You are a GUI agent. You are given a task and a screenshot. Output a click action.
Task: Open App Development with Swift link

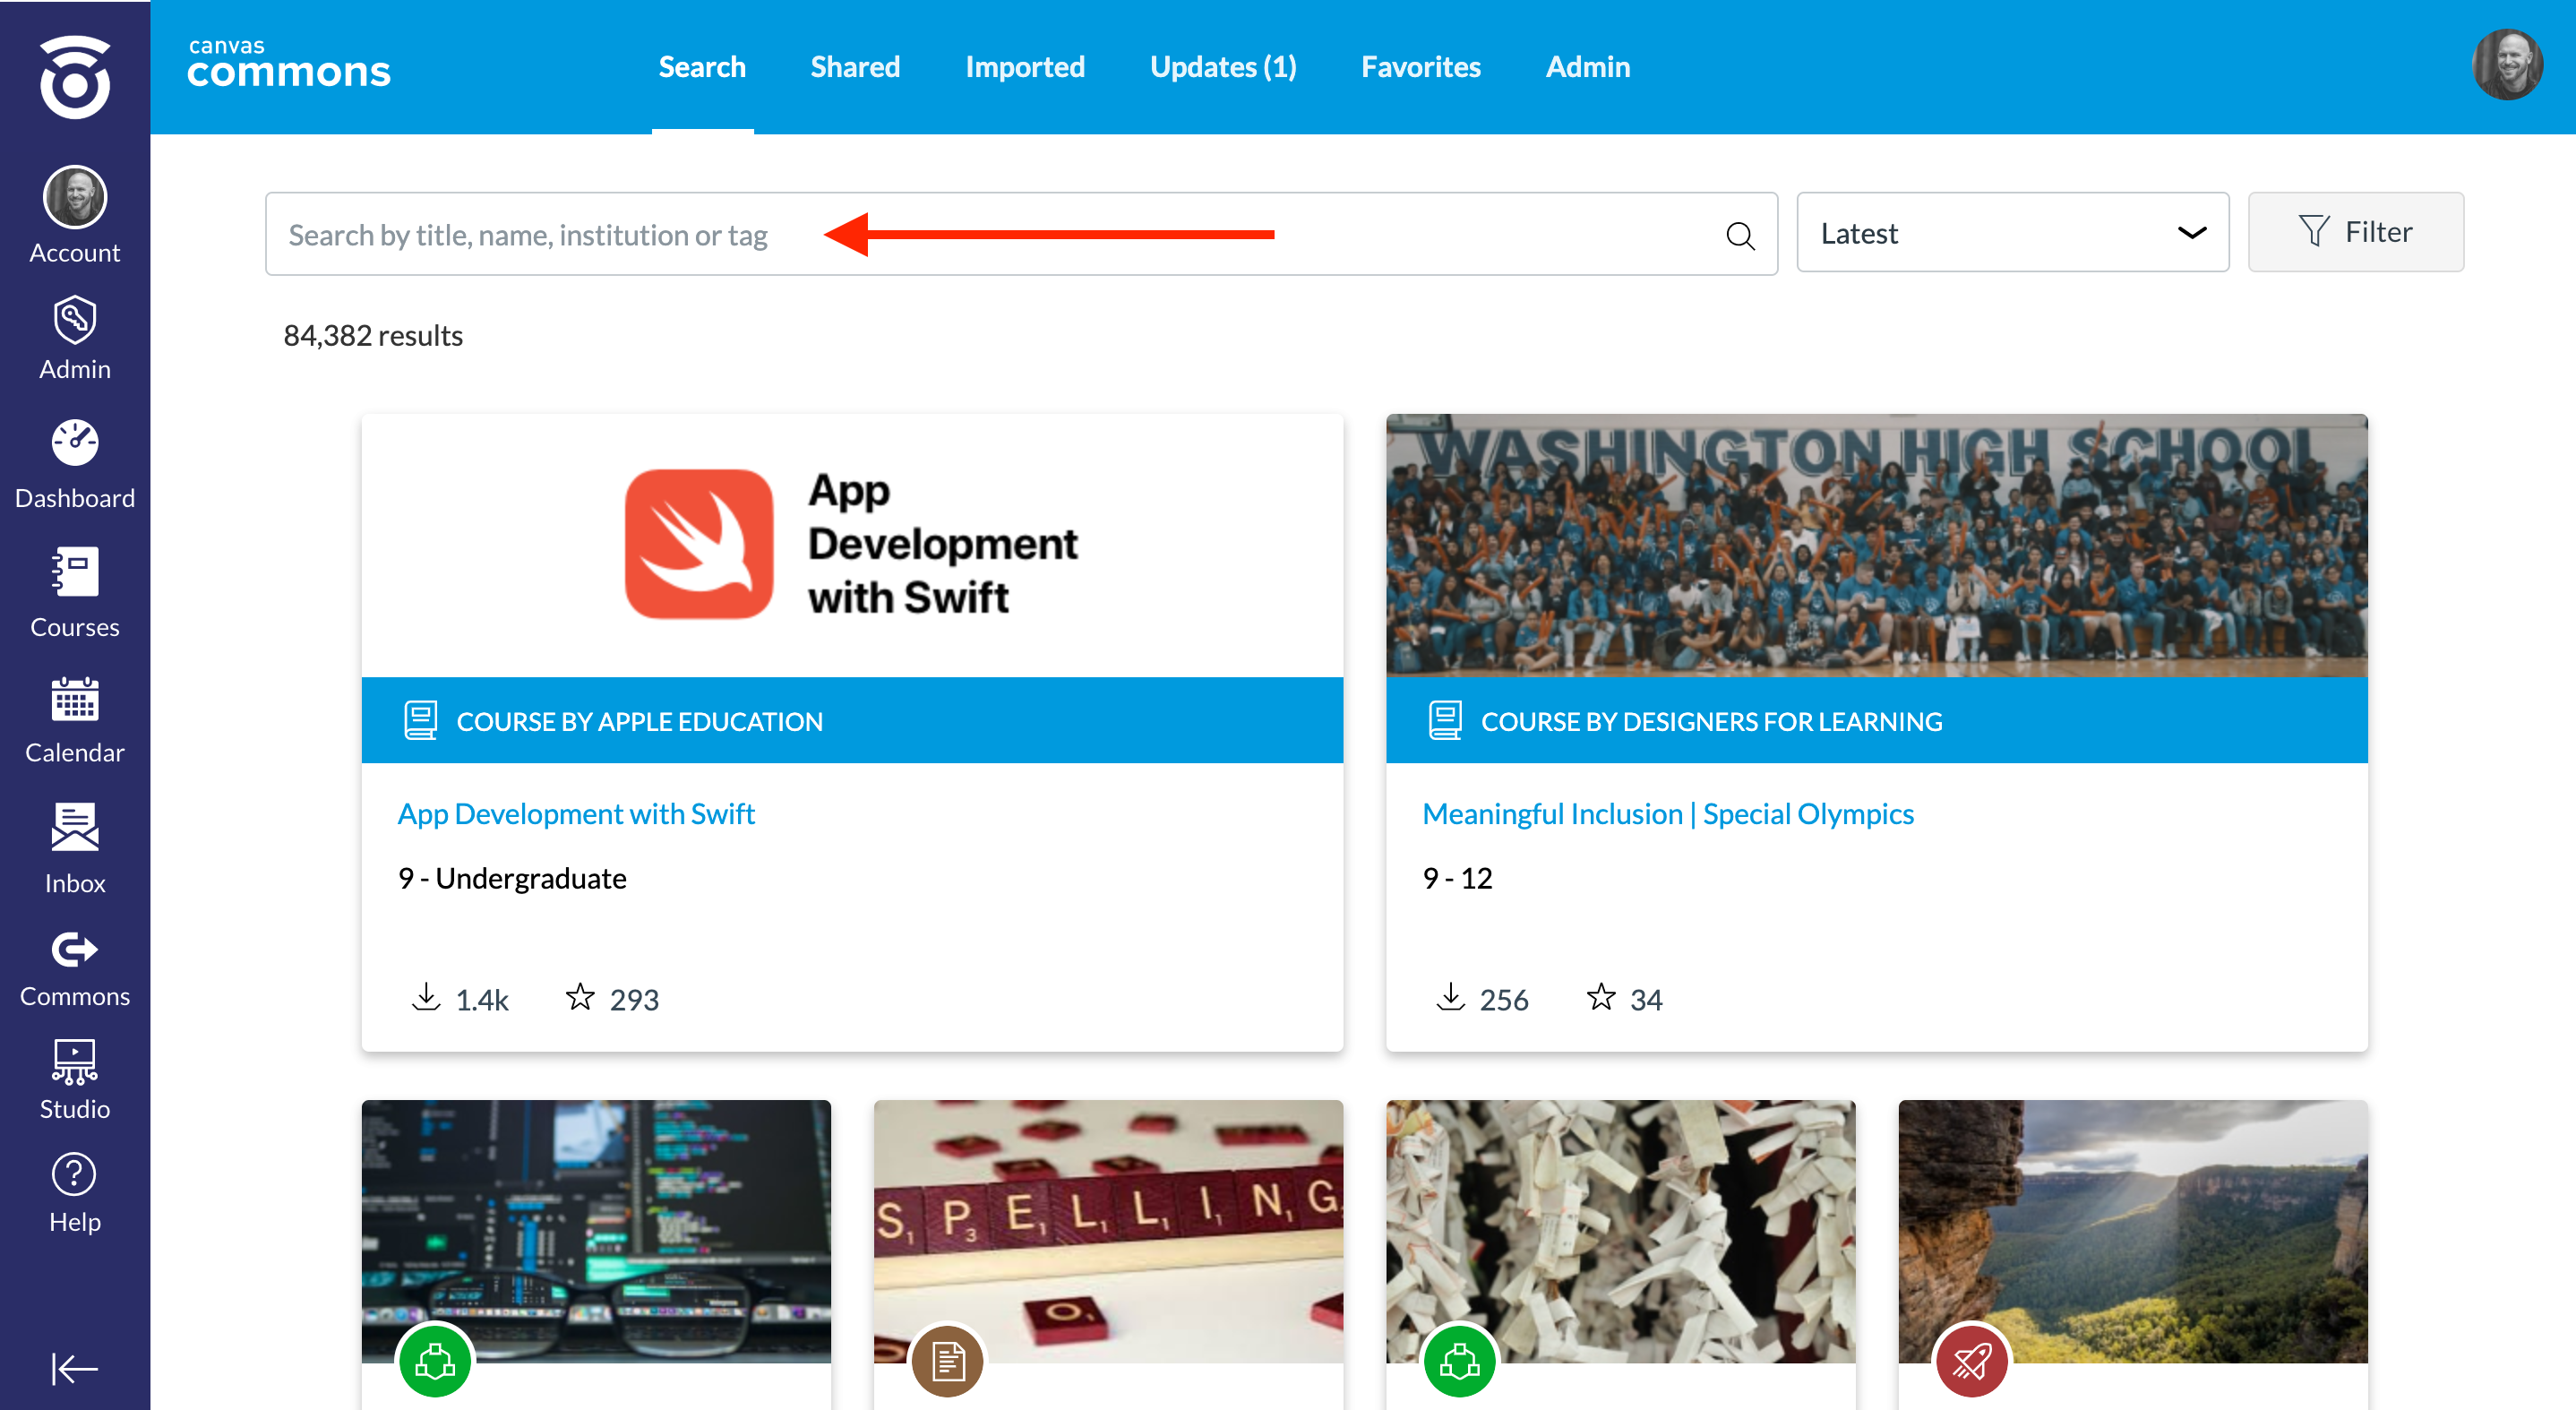pyautogui.click(x=576, y=814)
